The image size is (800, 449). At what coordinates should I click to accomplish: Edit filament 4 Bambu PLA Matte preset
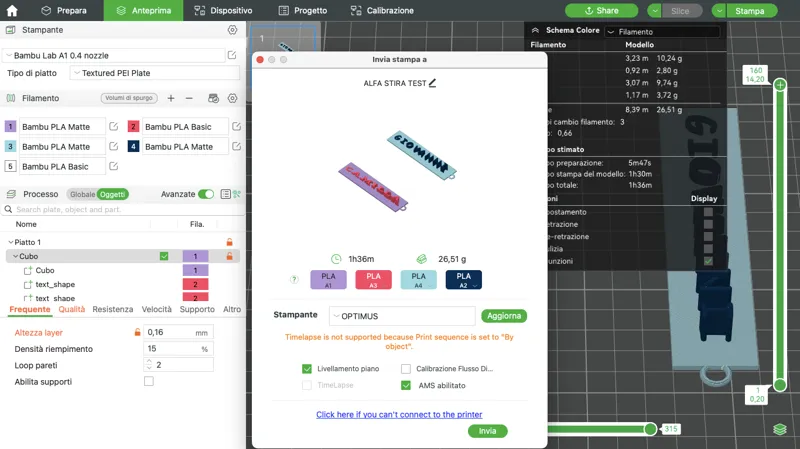(x=236, y=146)
